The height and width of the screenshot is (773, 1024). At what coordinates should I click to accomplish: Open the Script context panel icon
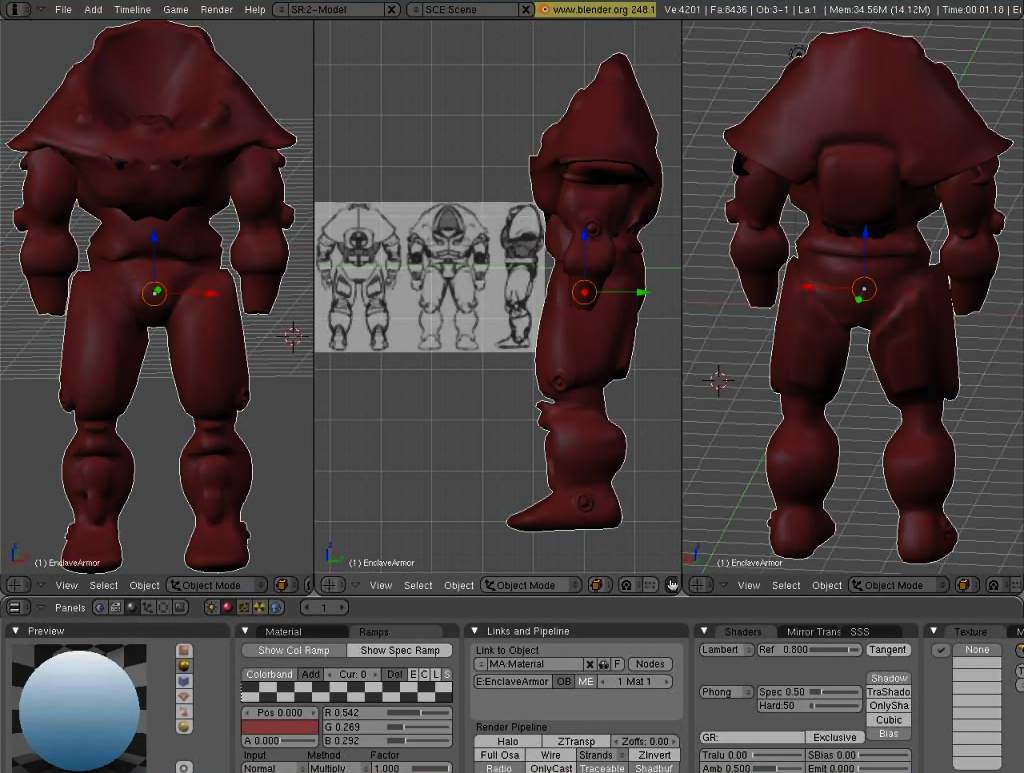116,608
